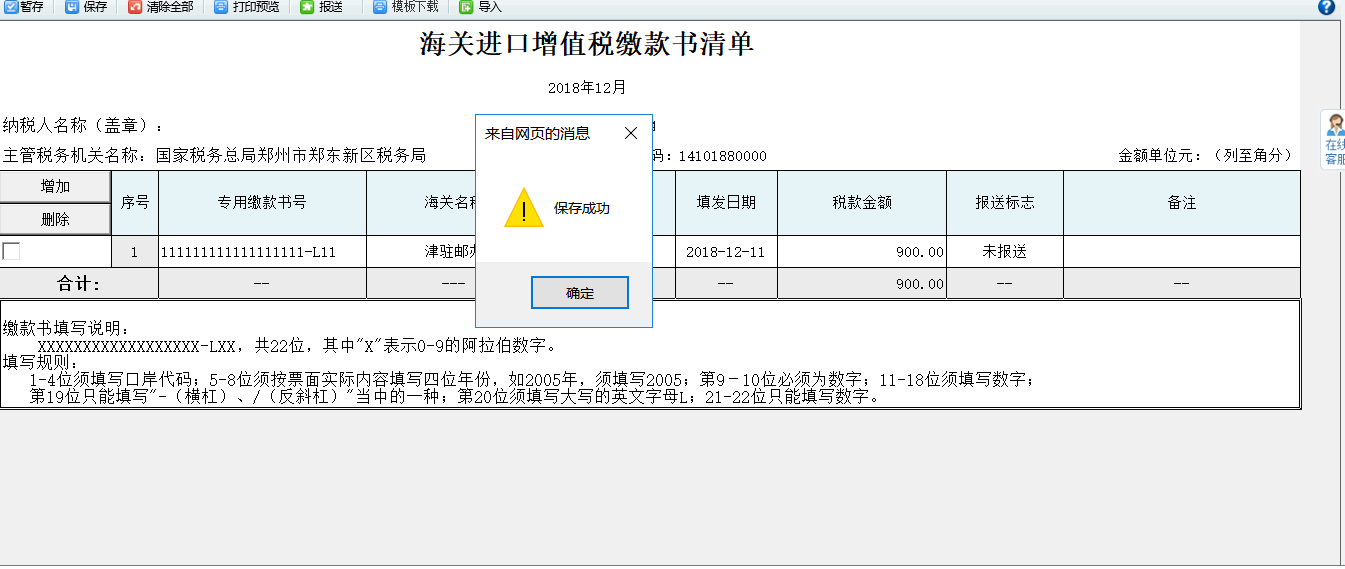
Task: Select the 填发日期 cell showing 2018-12-11
Action: 725,252
